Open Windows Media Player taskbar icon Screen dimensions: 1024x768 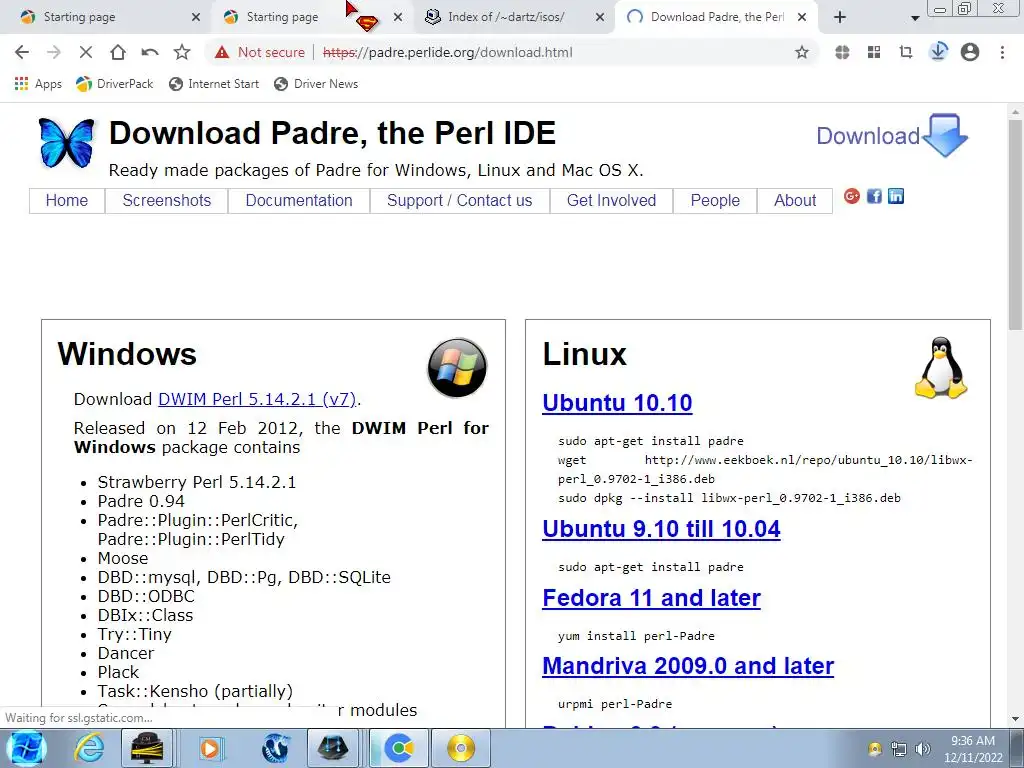point(210,748)
